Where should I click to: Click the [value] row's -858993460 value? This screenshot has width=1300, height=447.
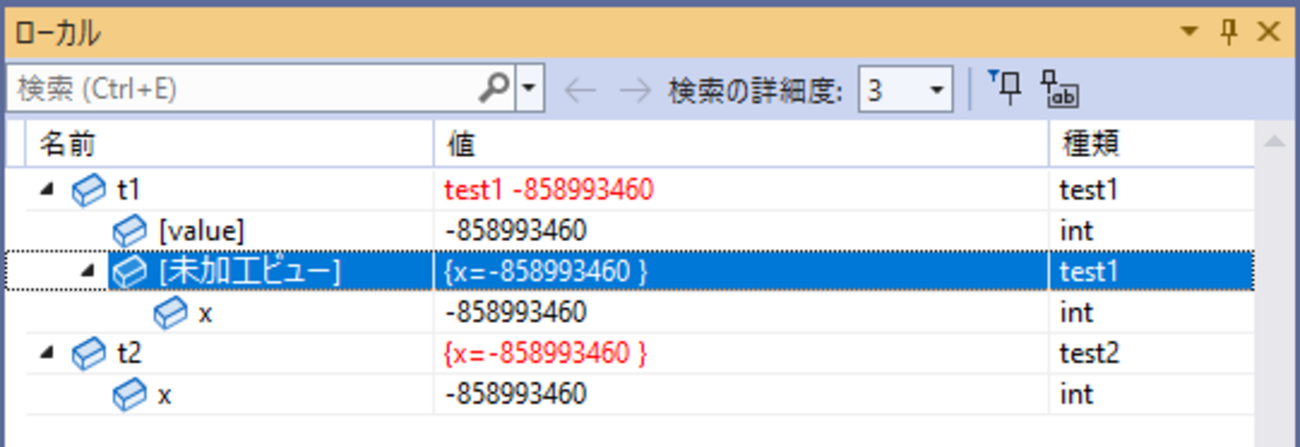pos(515,230)
